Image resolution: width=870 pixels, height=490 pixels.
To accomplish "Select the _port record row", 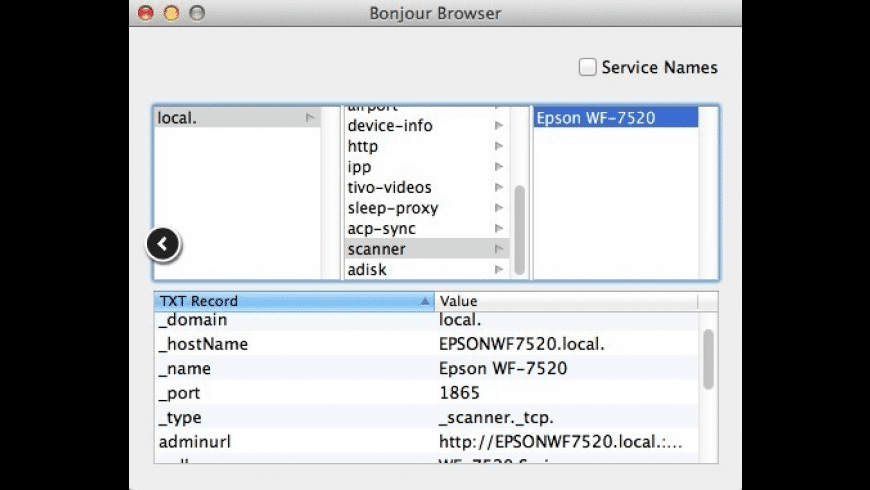I will [426, 393].
